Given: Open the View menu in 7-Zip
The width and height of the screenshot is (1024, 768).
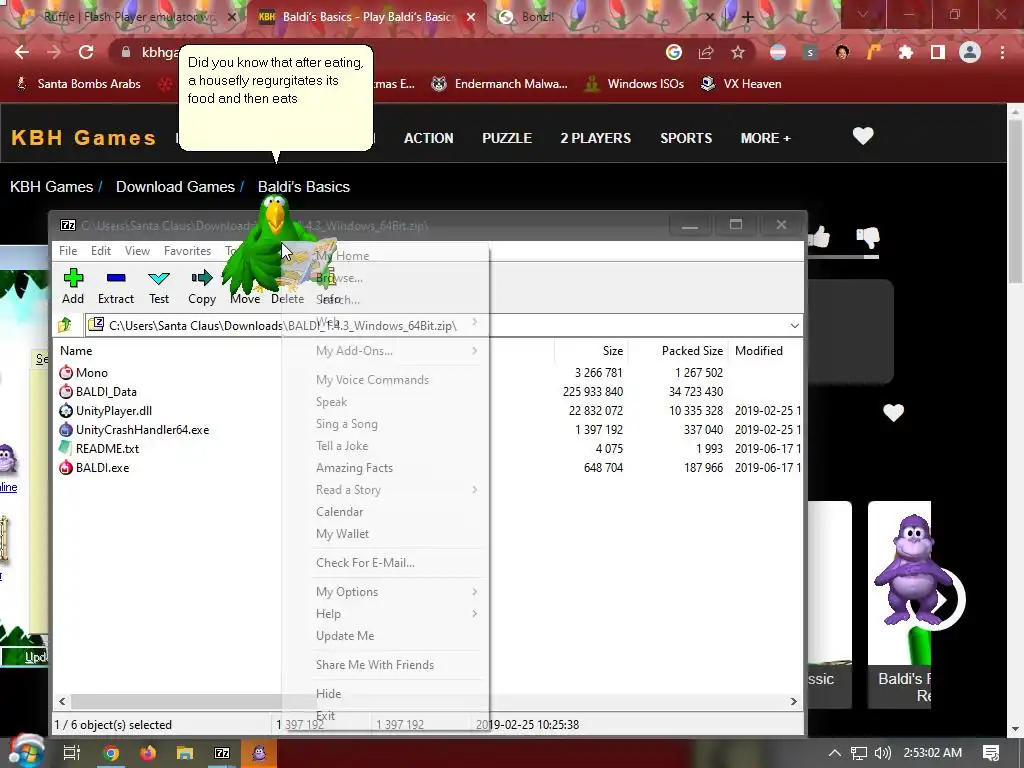Looking at the screenshot, I should [137, 251].
